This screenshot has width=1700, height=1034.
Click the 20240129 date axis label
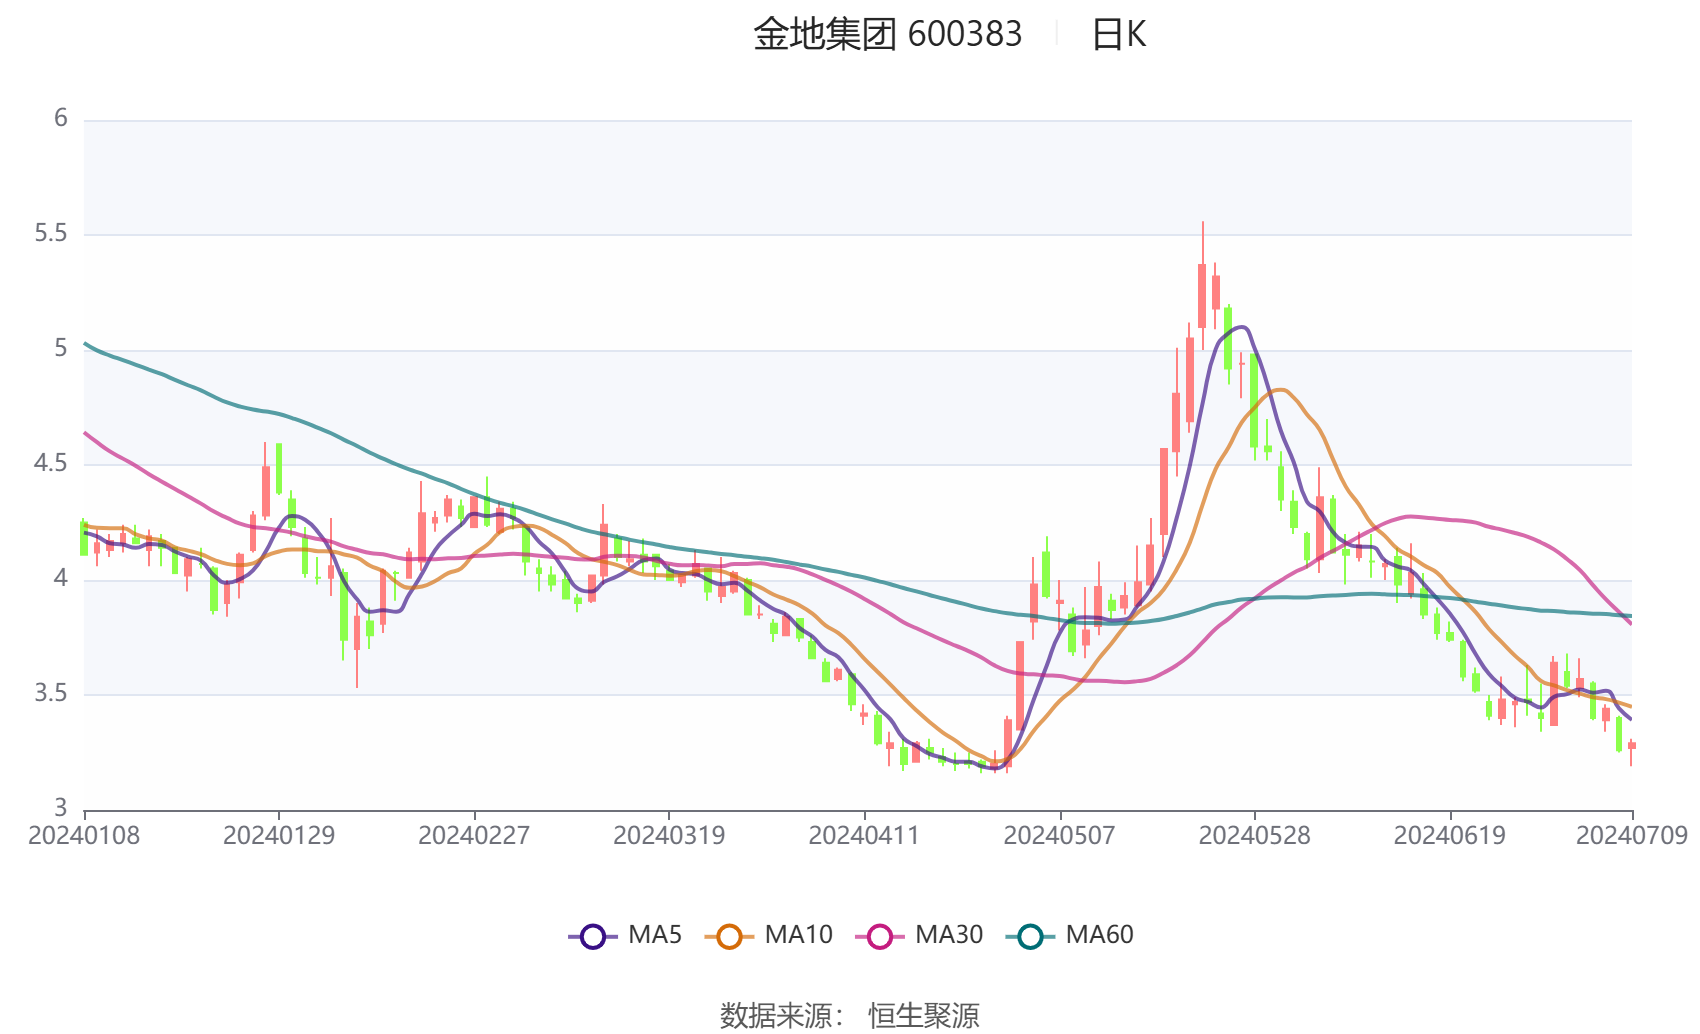point(279,836)
